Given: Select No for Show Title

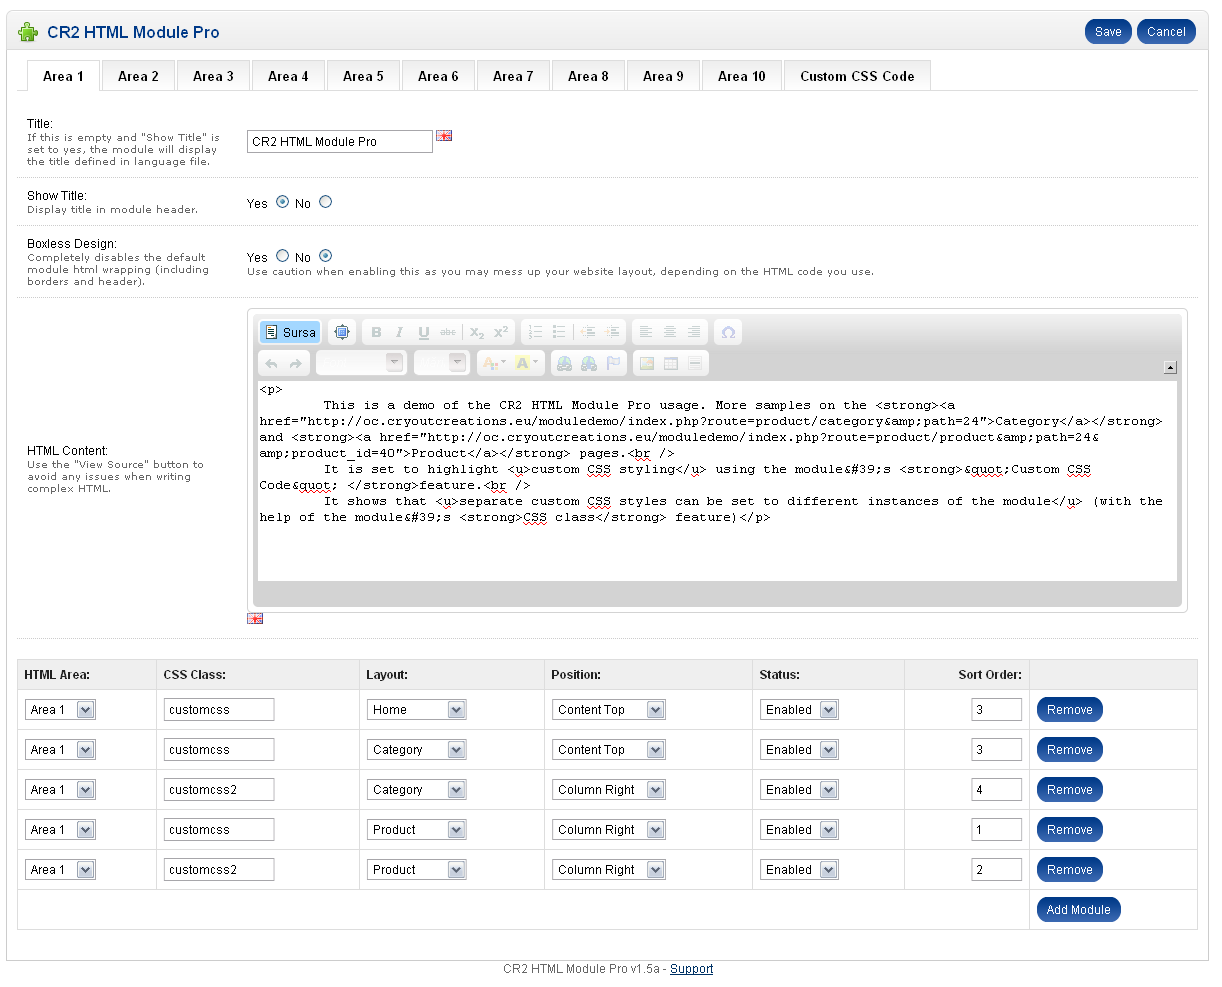Looking at the screenshot, I should pyautogui.click(x=326, y=202).
